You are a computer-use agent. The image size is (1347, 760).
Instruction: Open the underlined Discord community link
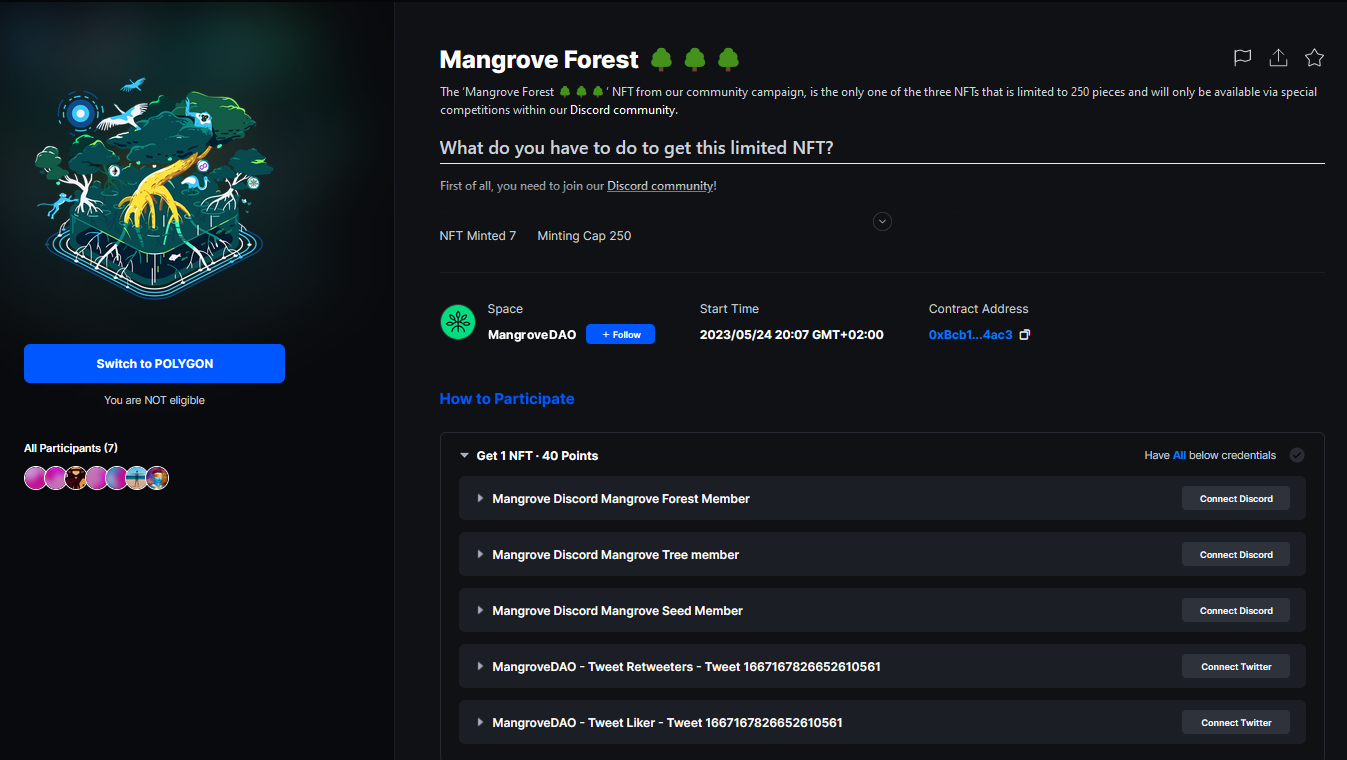[660, 186]
